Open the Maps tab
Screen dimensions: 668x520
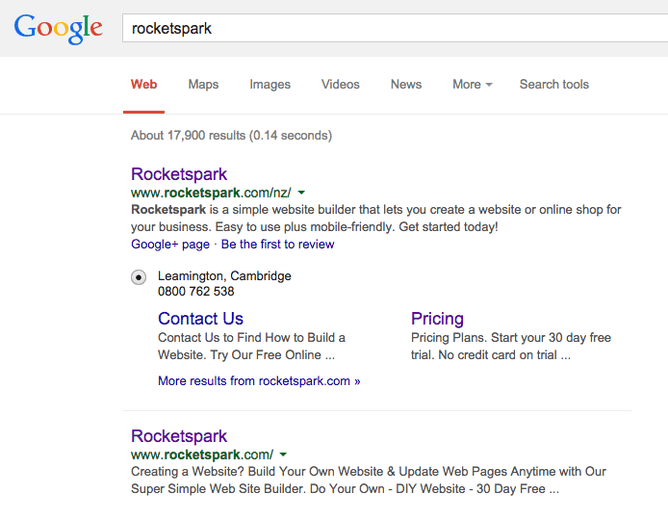coord(203,84)
